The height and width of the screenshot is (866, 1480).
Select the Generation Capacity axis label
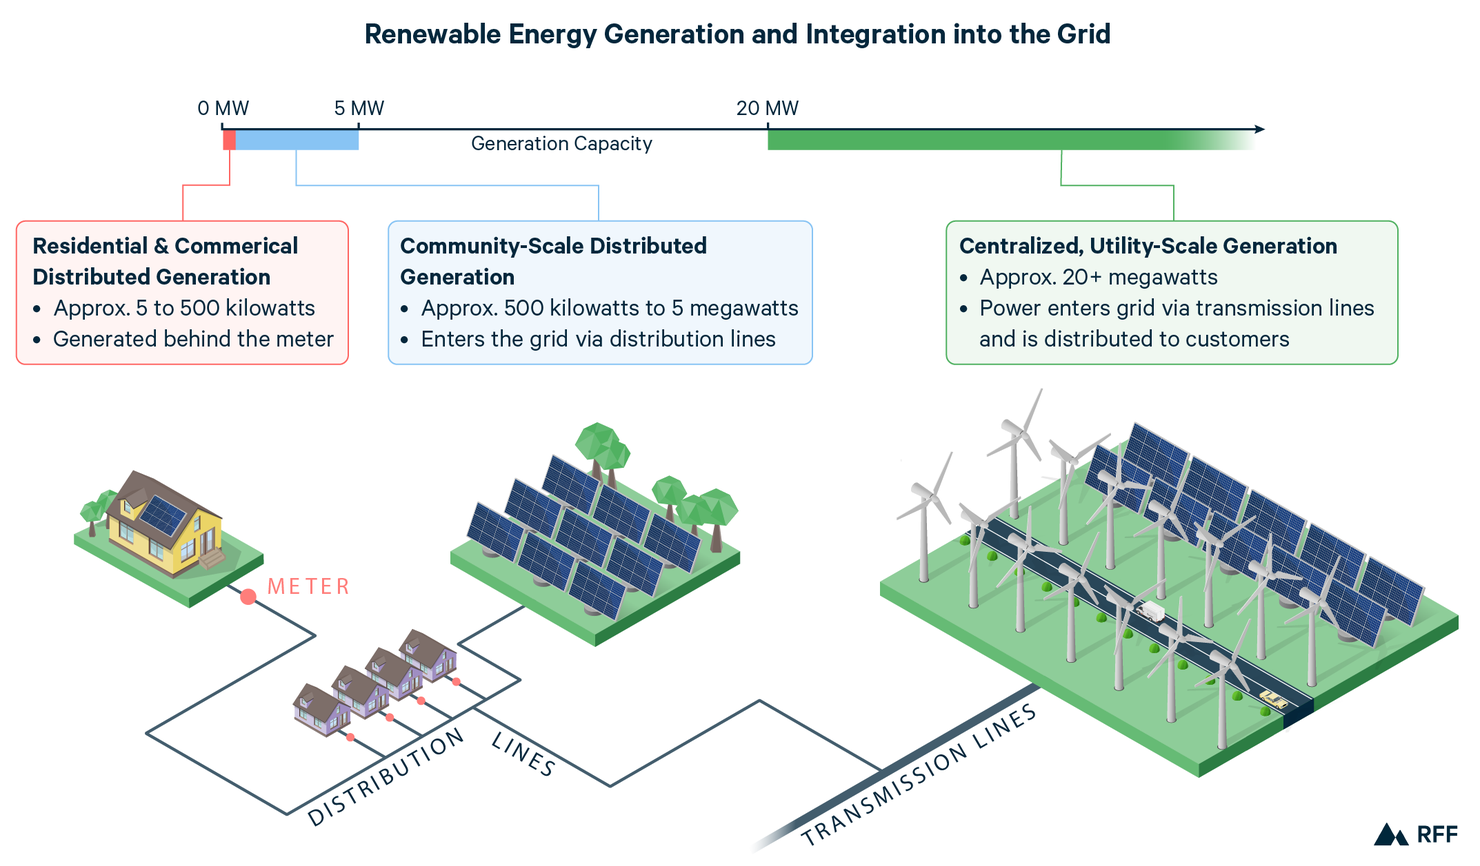(x=562, y=144)
